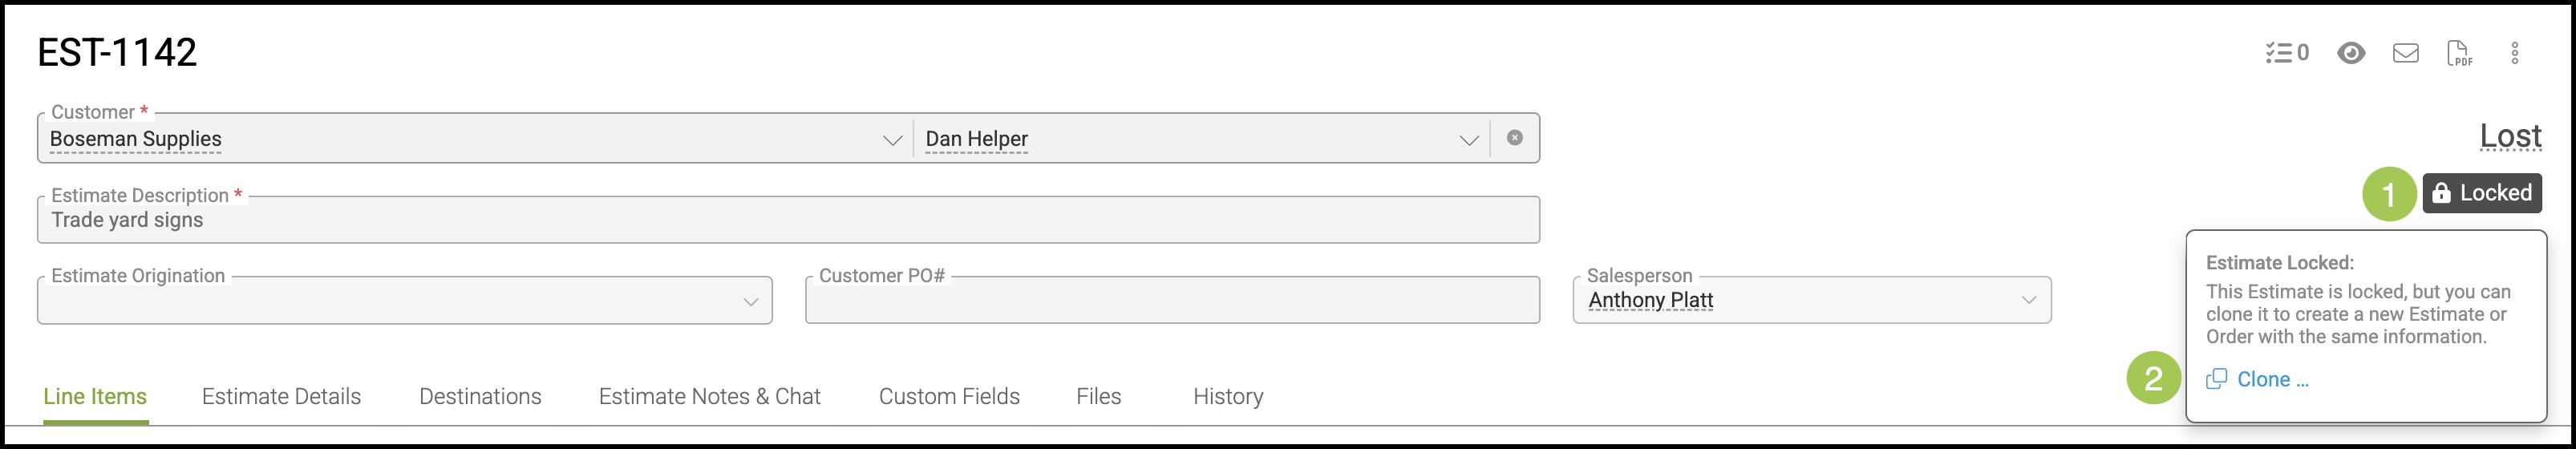
Task: Click the clone copy icon beside Clone
Action: [x=2216, y=379]
